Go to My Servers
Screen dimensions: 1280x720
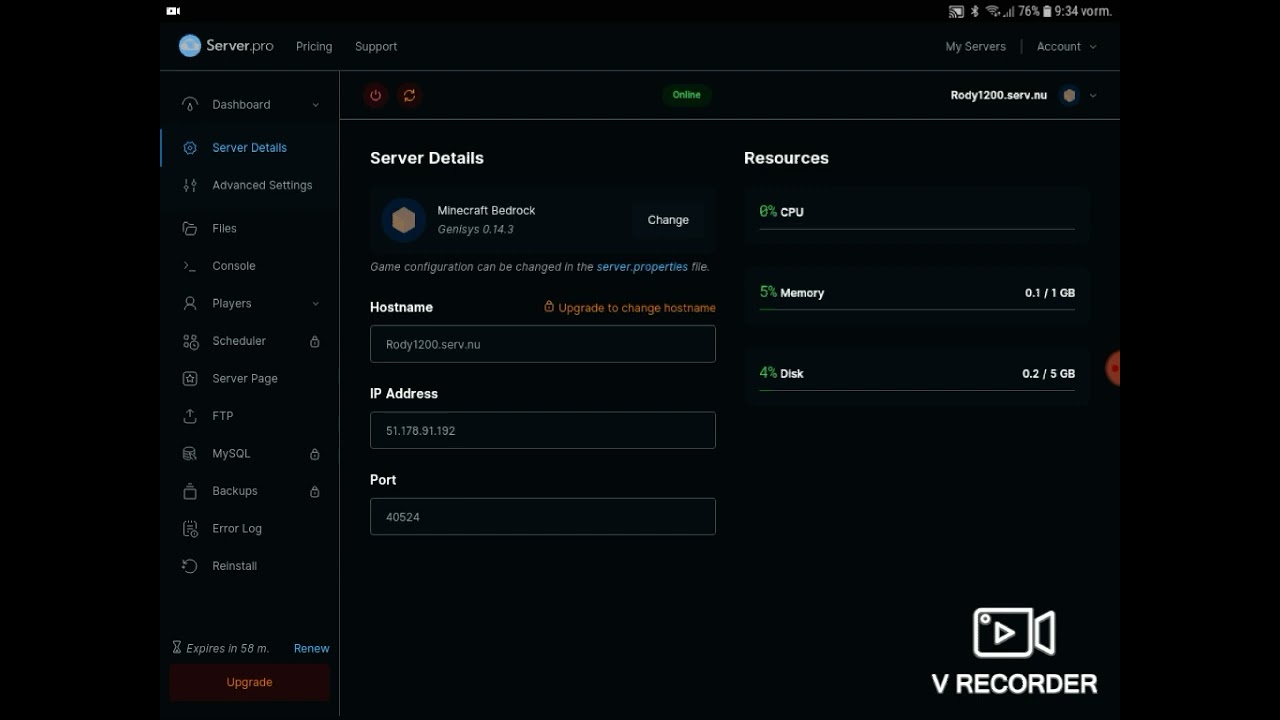click(x=976, y=47)
